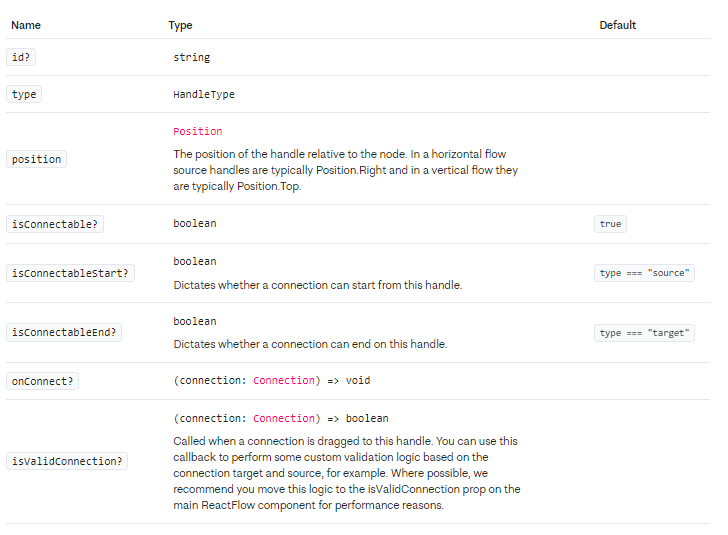Click the Name column header
The height and width of the screenshot is (535, 728).
(x=26, y=25)
